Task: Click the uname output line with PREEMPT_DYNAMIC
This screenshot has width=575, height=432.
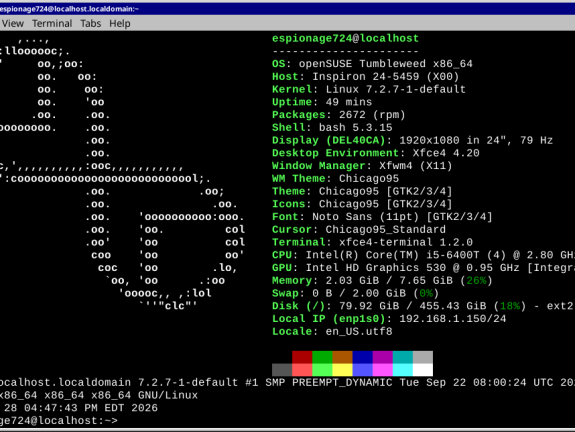Action: point(288,382)
